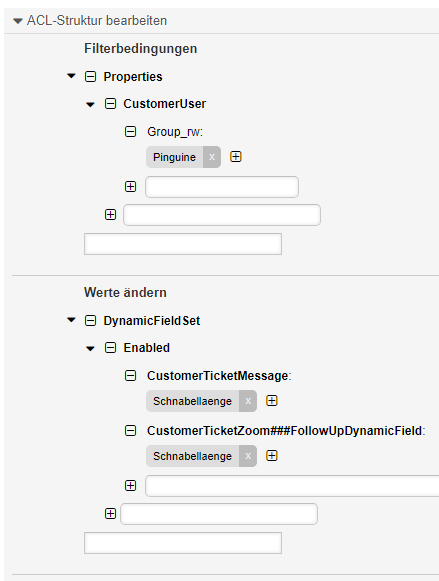Image resolution: width=439 pixels, height=581 pixels.
Task: Add value next to Pinguine tag
Action: point(236,157)
